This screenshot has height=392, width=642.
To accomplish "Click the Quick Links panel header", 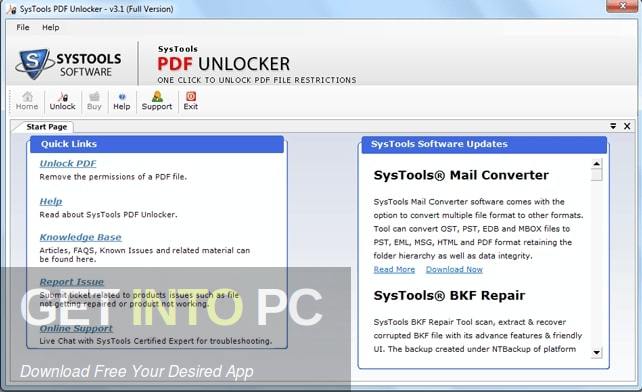I will click(x=157, y=144).
